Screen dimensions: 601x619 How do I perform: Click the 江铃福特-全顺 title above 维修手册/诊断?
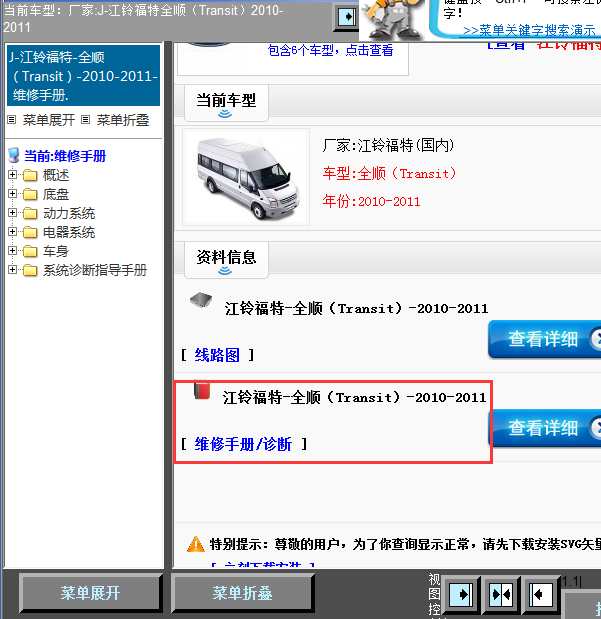click(354, 397)
